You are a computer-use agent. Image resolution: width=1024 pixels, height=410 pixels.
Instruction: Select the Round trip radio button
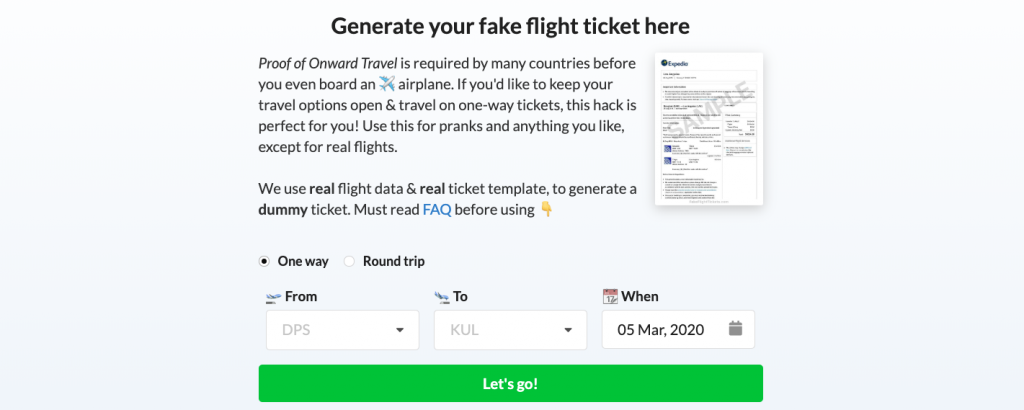[349, 261]
